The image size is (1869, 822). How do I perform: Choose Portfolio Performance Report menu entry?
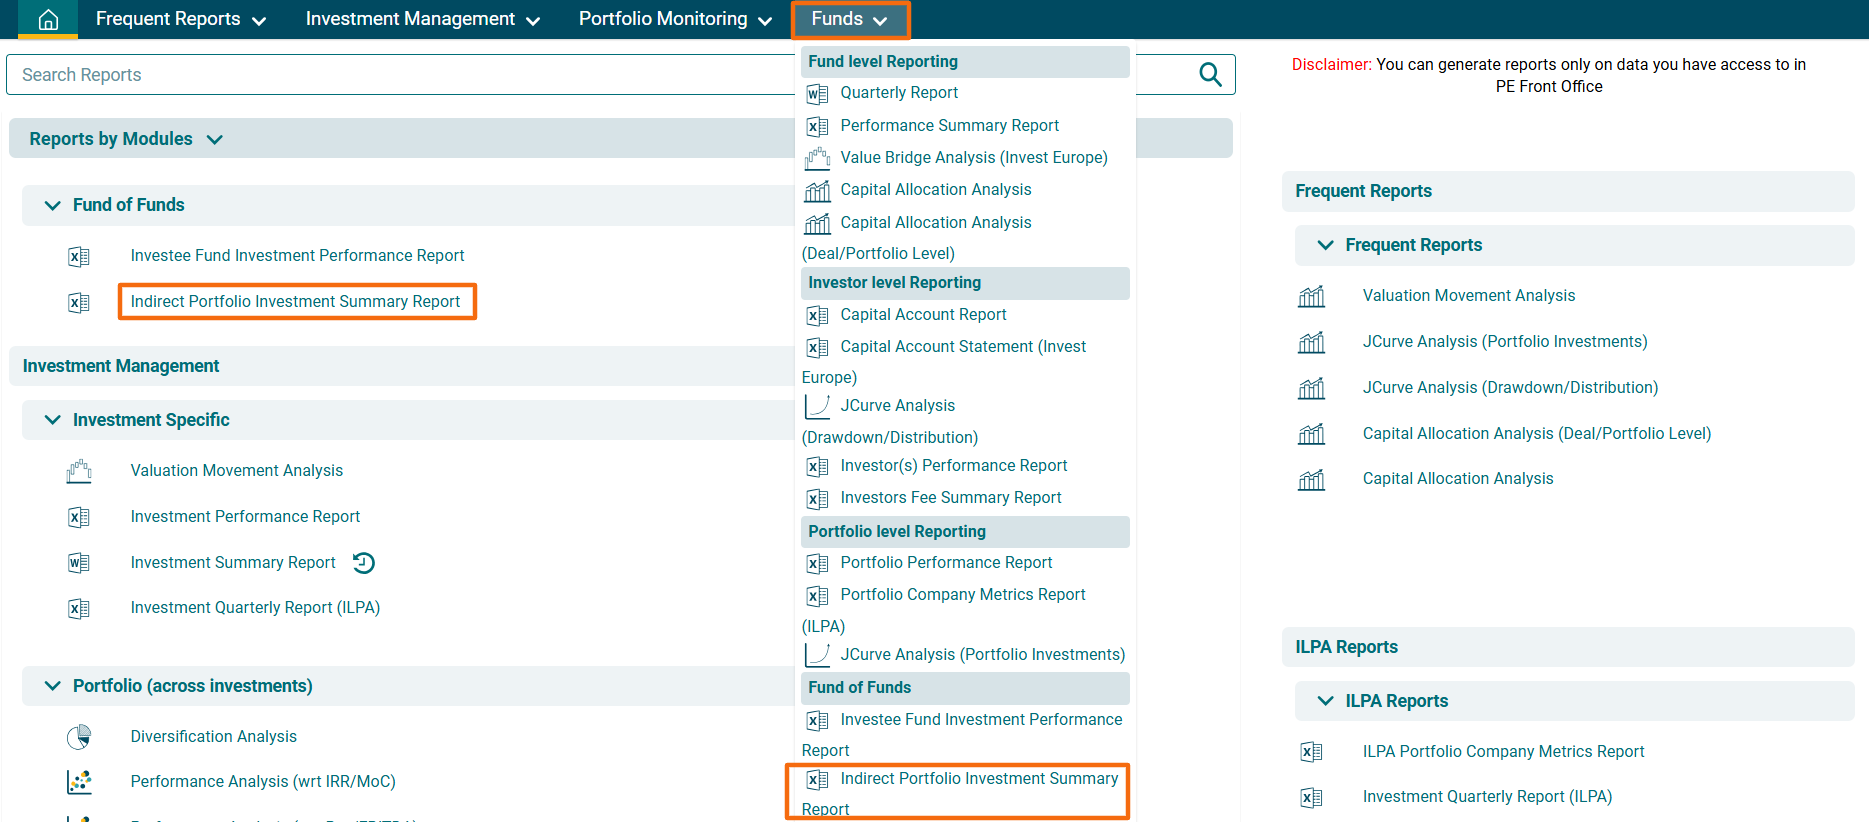(x=946, y=563)
